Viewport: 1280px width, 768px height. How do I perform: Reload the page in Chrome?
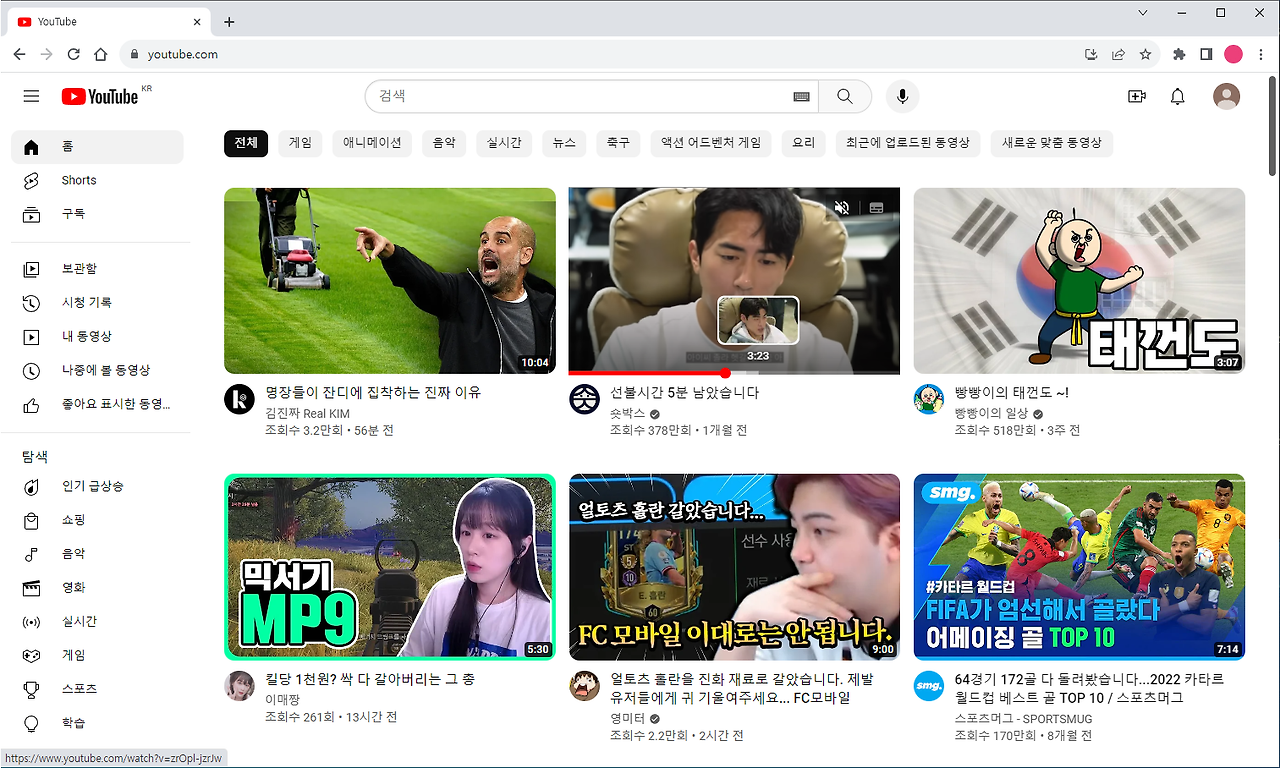73,54
